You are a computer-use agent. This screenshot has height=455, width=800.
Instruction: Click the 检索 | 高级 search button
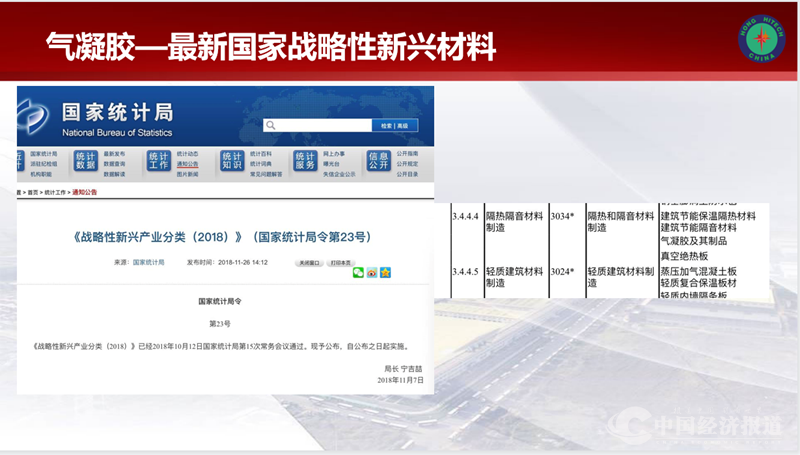click(x=395, y=125)
